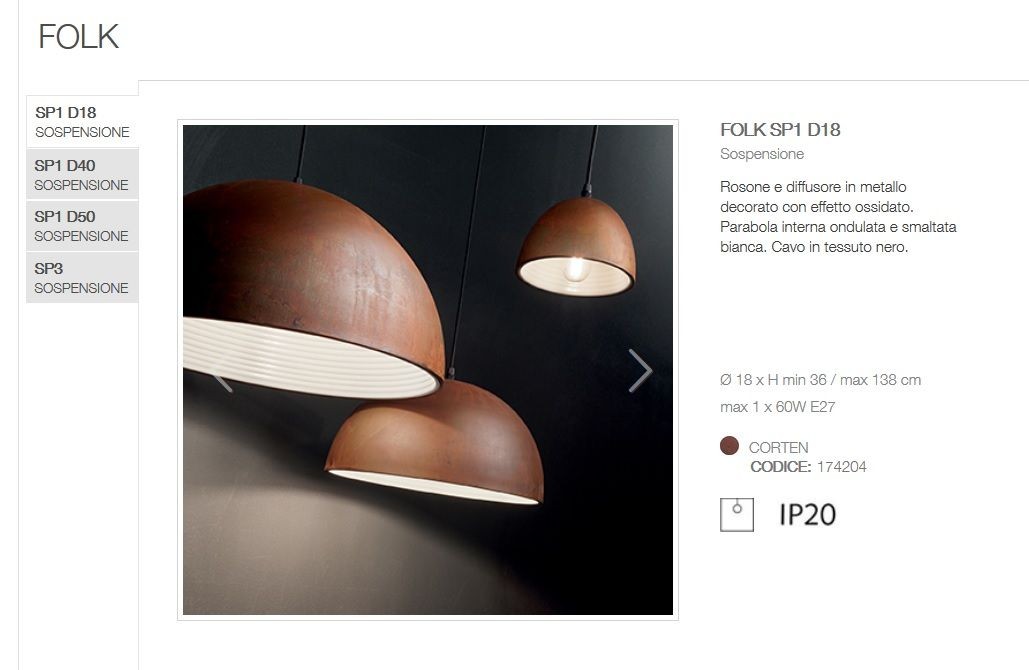Click the product code 174204
The image size is (1029, 670).
(841, 467)
